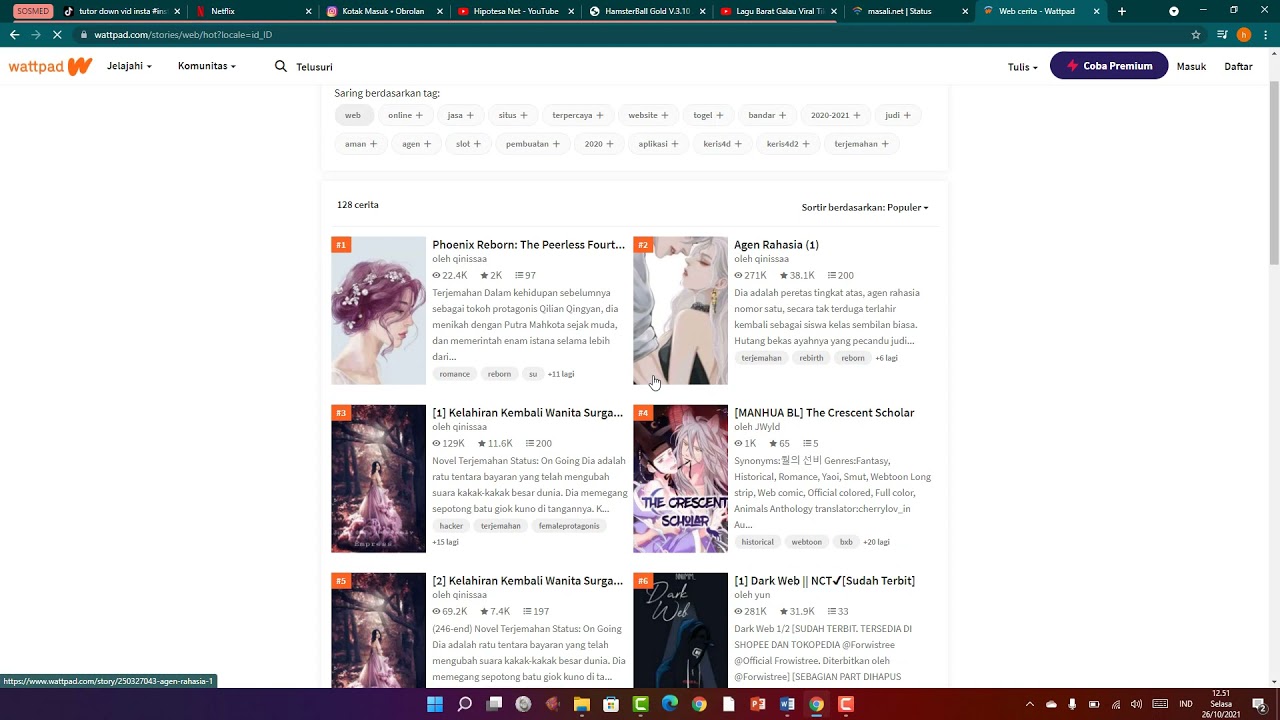Click the browser address bar URL
The width and height of the screenshot is (1280, 720).
pos(183,34)
